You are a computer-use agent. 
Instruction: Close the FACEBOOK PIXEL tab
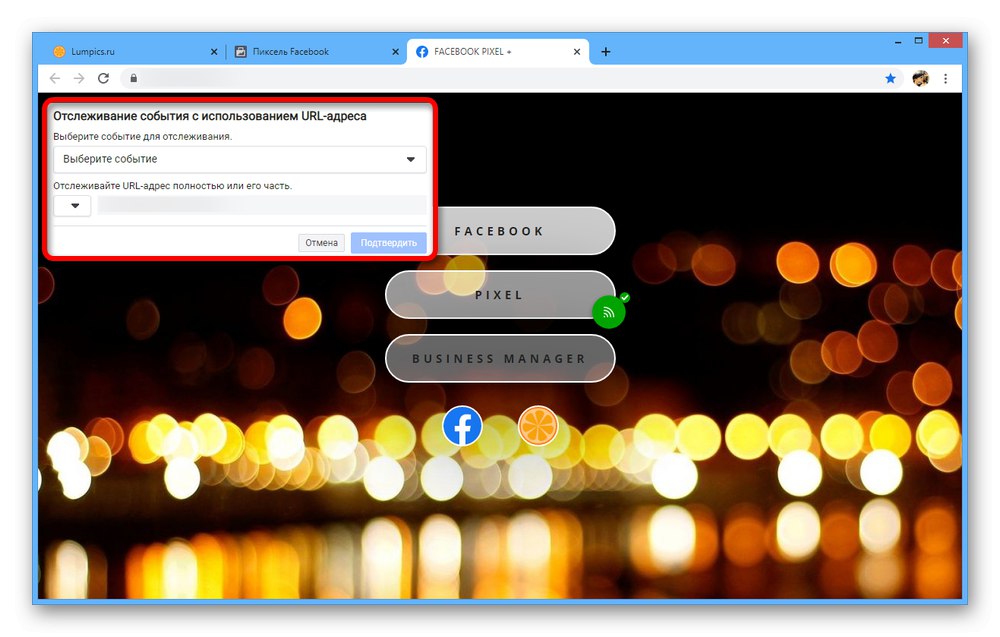coord(577,52)
